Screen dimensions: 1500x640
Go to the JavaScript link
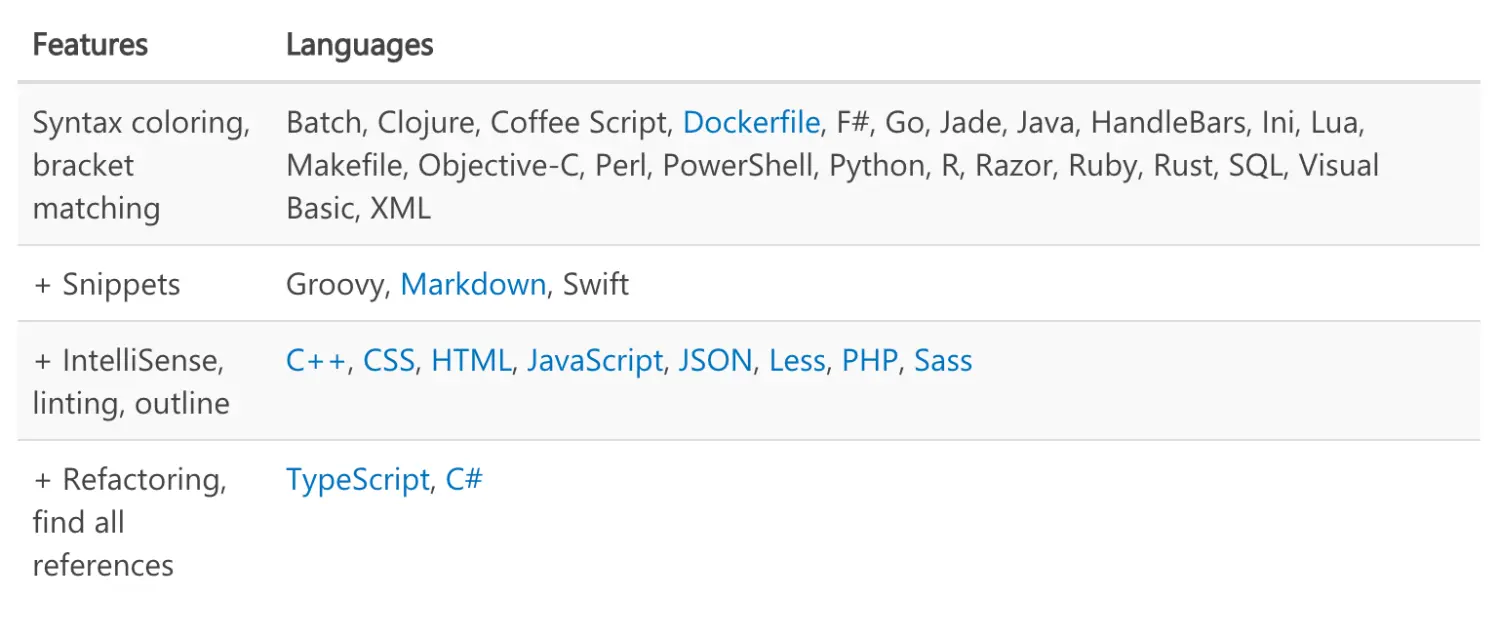pos(594,361)
